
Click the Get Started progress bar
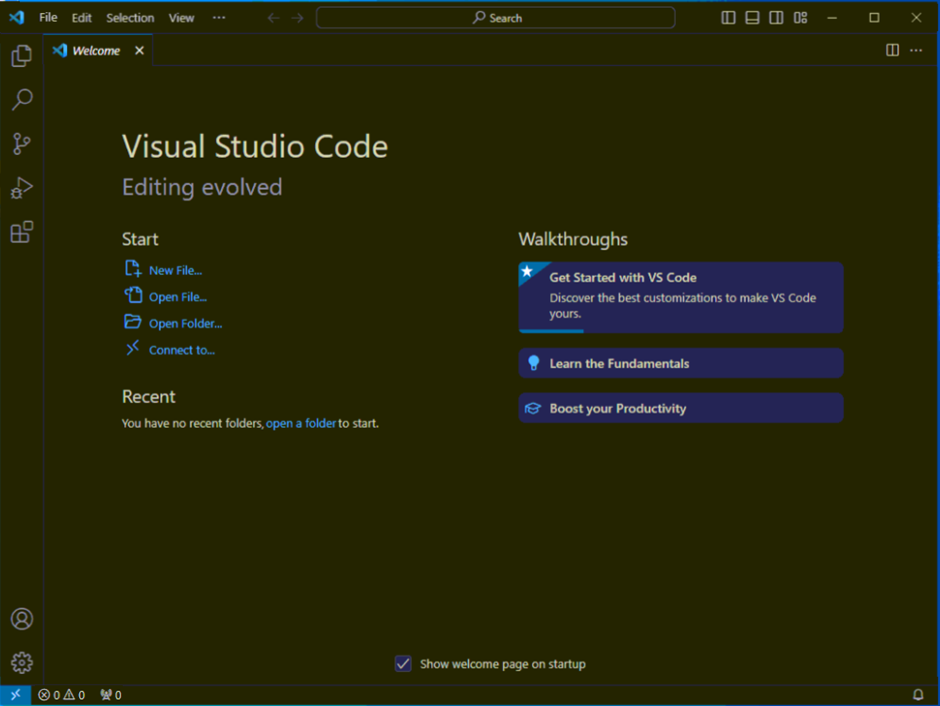pyautogui.click(x=552, y=331)
